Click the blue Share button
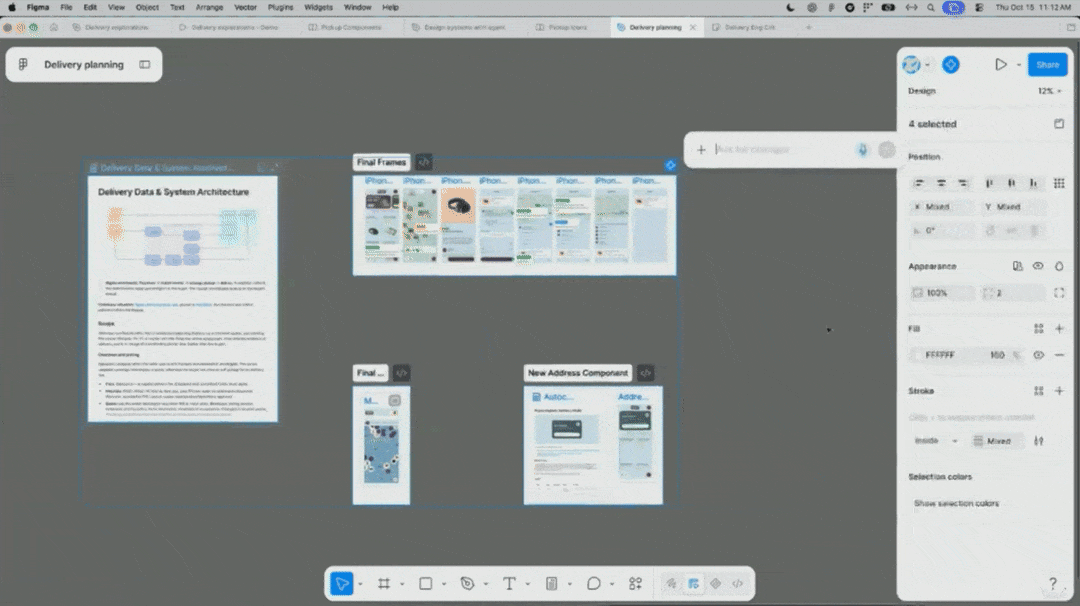 [x=1048, y=65]
